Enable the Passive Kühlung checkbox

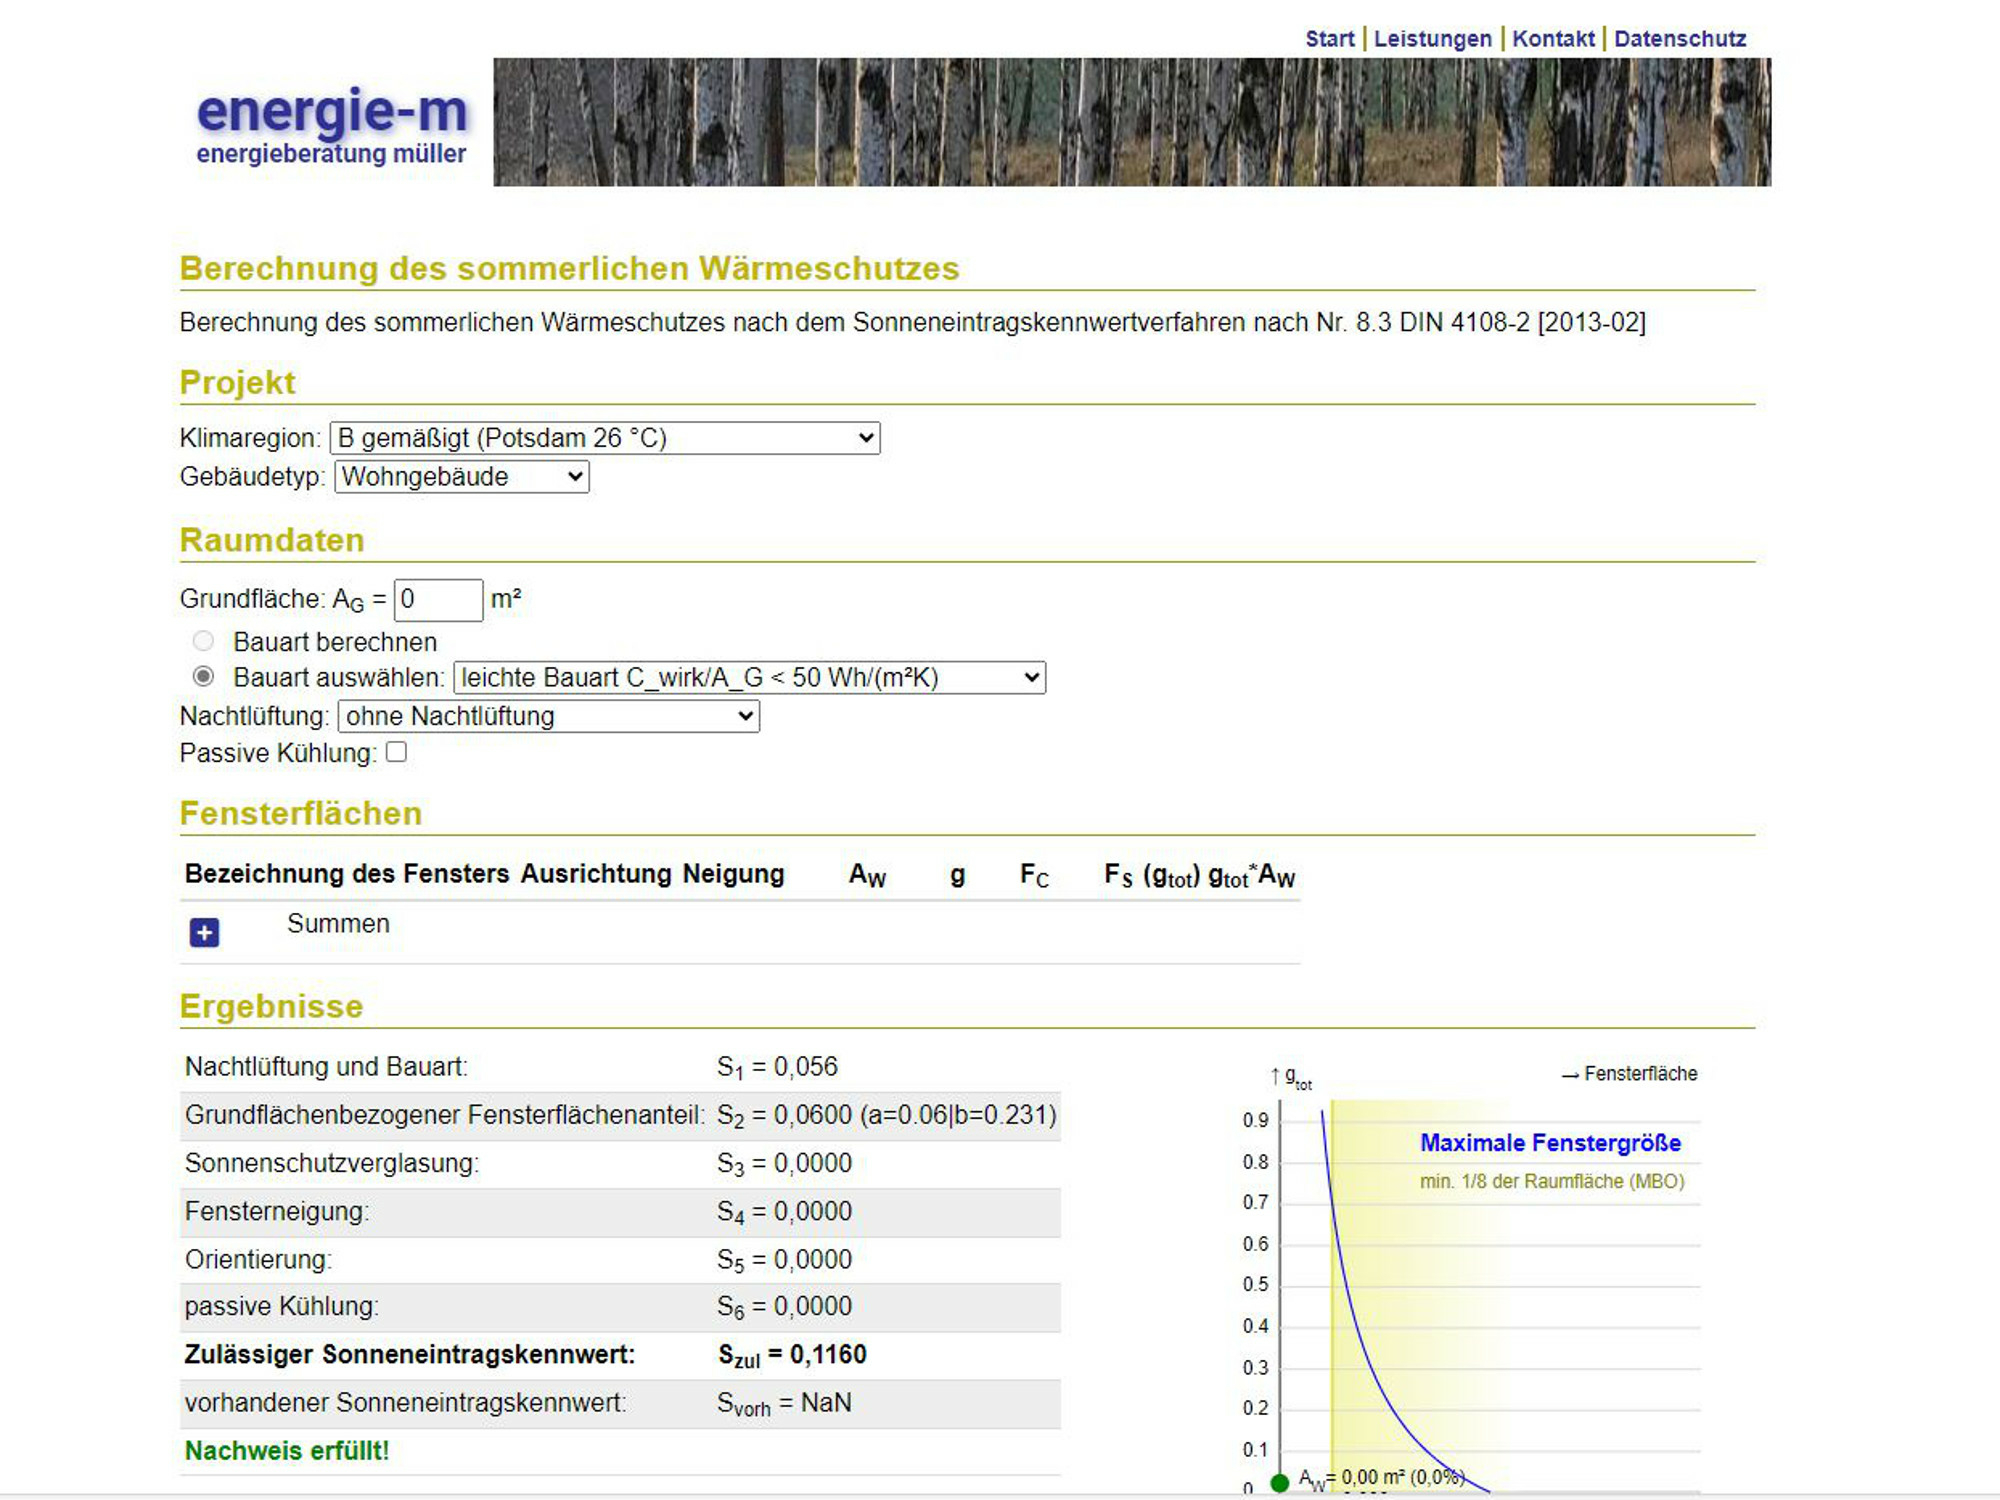(x=396, y=752)
